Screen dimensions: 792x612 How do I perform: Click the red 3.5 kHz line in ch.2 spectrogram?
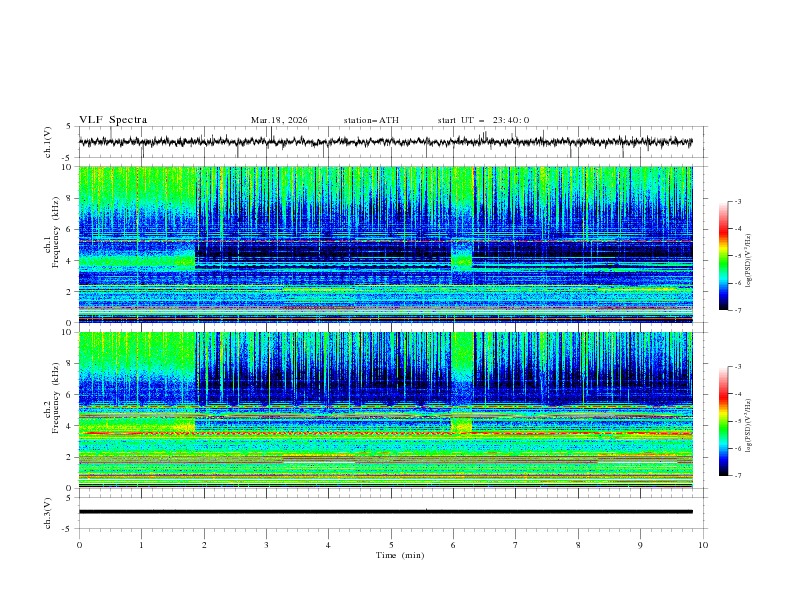click(385, 433)
